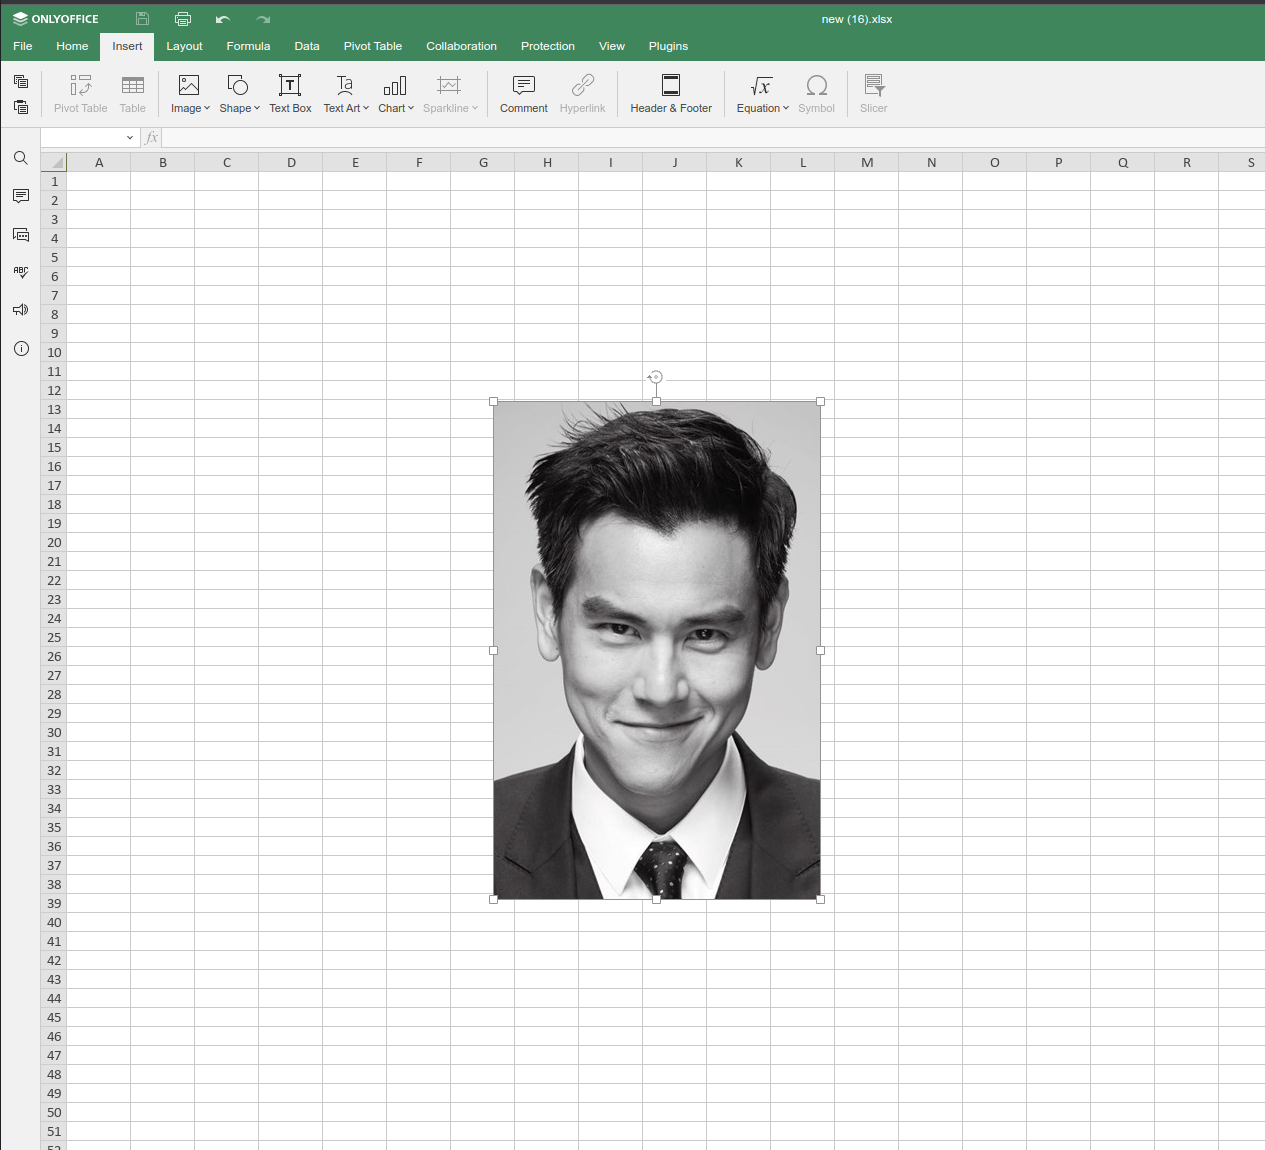
Task: Open the Feedback & Support panel
Action: pyautogui.click(x=21, y=310)
